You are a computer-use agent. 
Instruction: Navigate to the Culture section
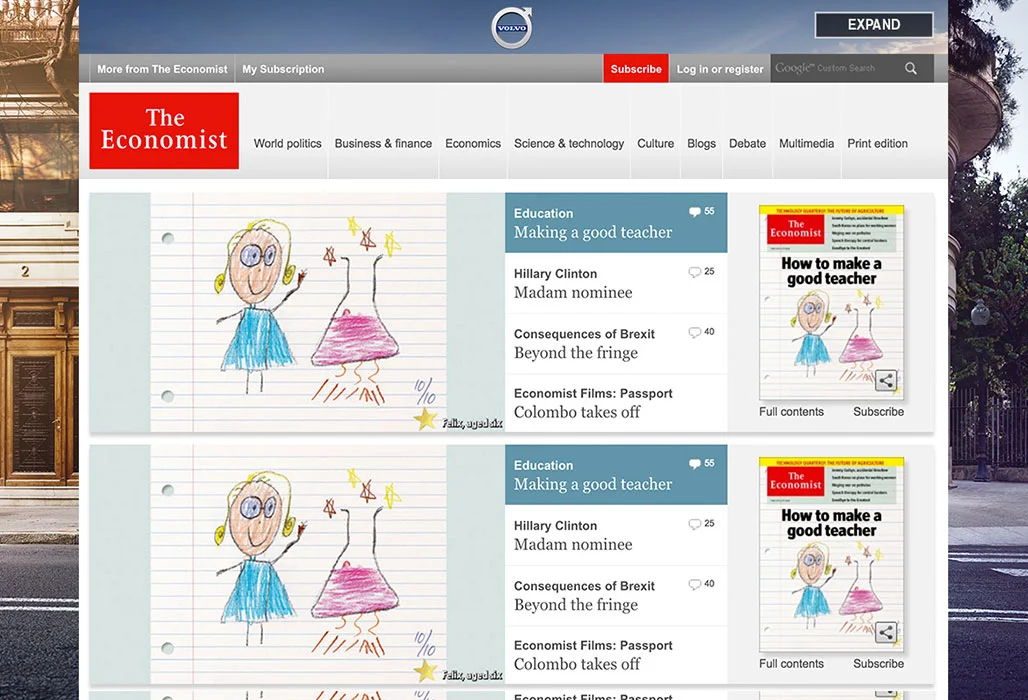pos(656,144)
